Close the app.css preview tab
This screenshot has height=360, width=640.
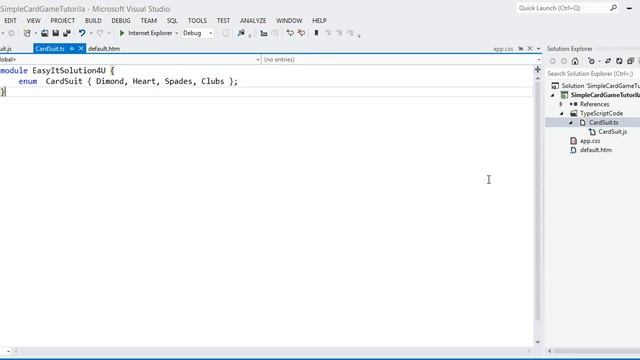(x=530, y=49)
